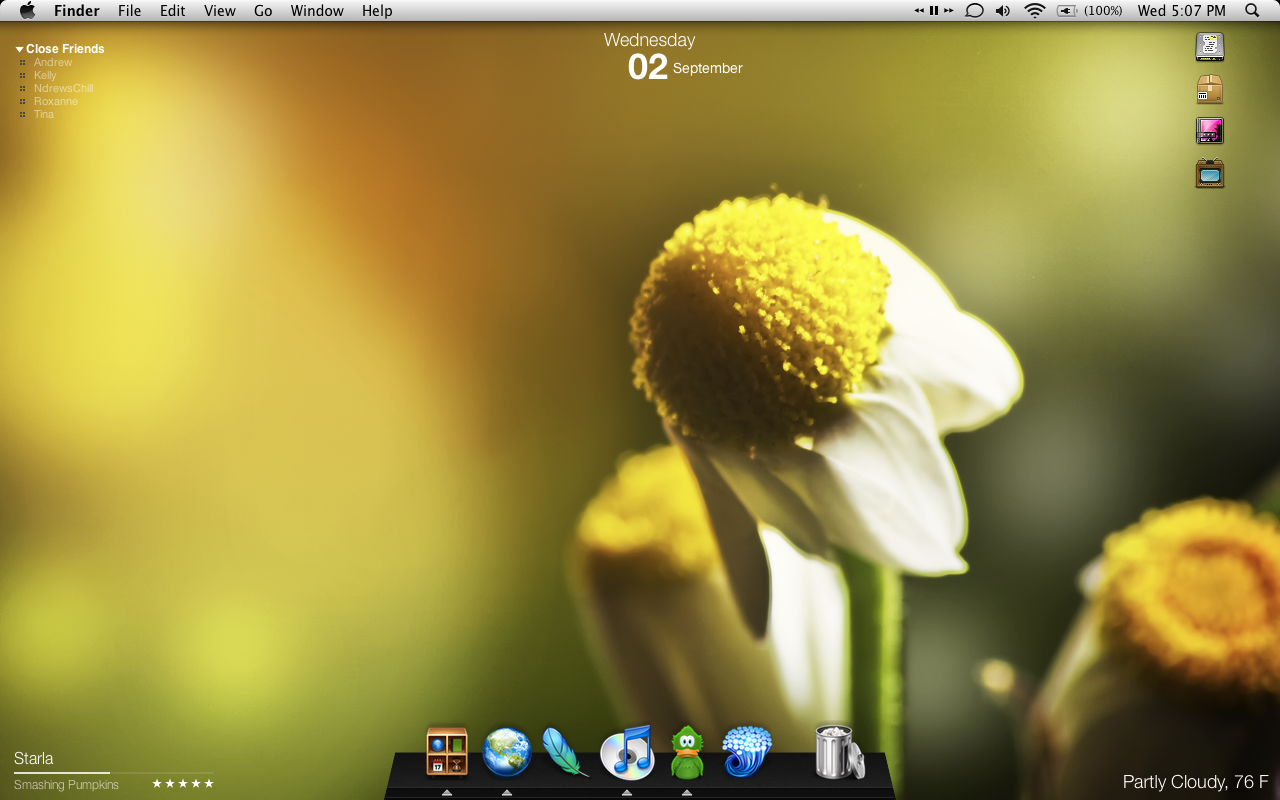This screenshot has height=800, width=1280.
Task: Open the Help menu
Action: click(377, 11)
